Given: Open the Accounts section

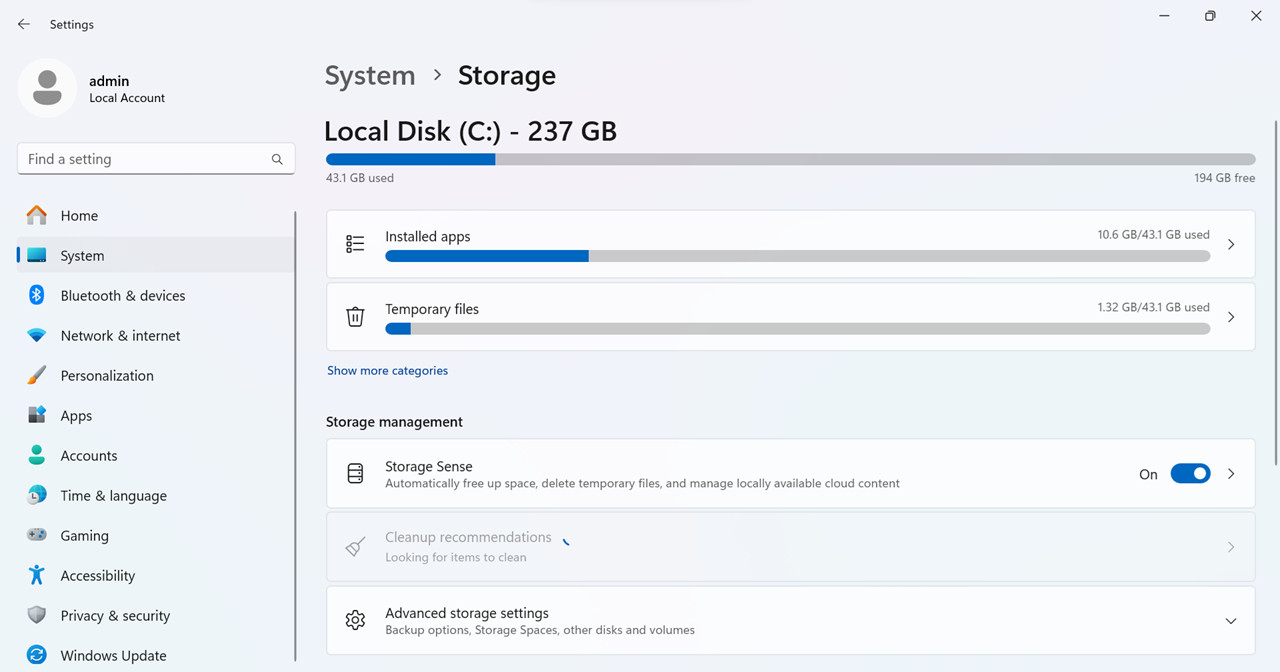Looking at the screenshot, I should [156, 455].
